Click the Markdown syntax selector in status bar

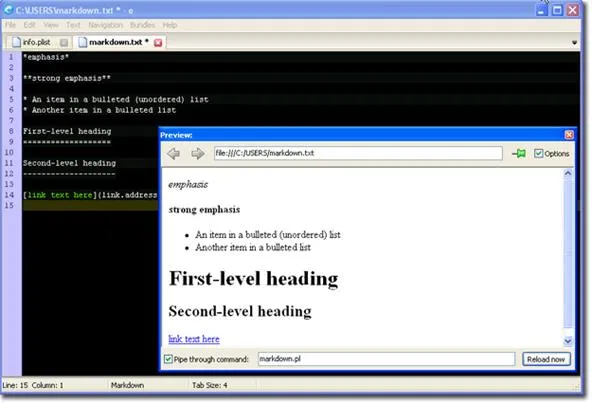[x=127, y=385]
